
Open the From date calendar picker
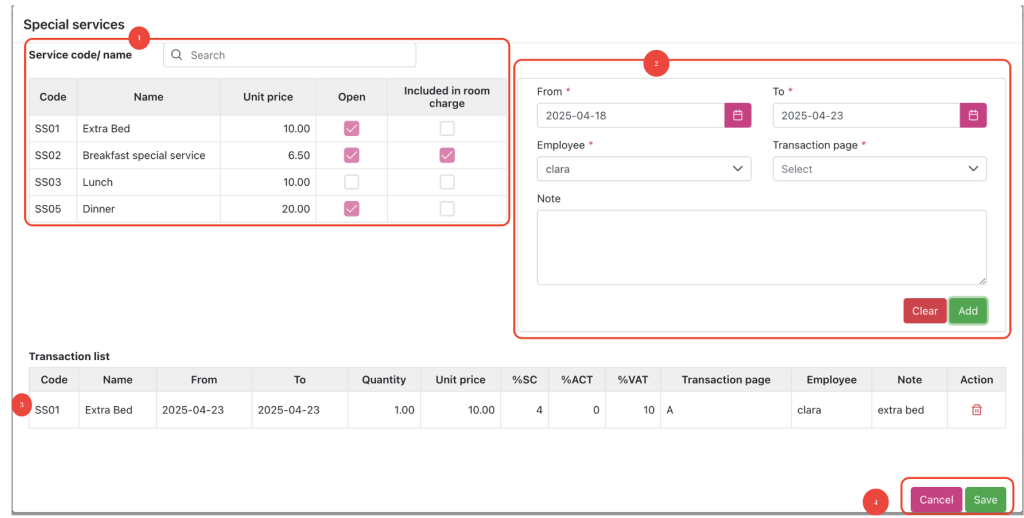(737, 115)
